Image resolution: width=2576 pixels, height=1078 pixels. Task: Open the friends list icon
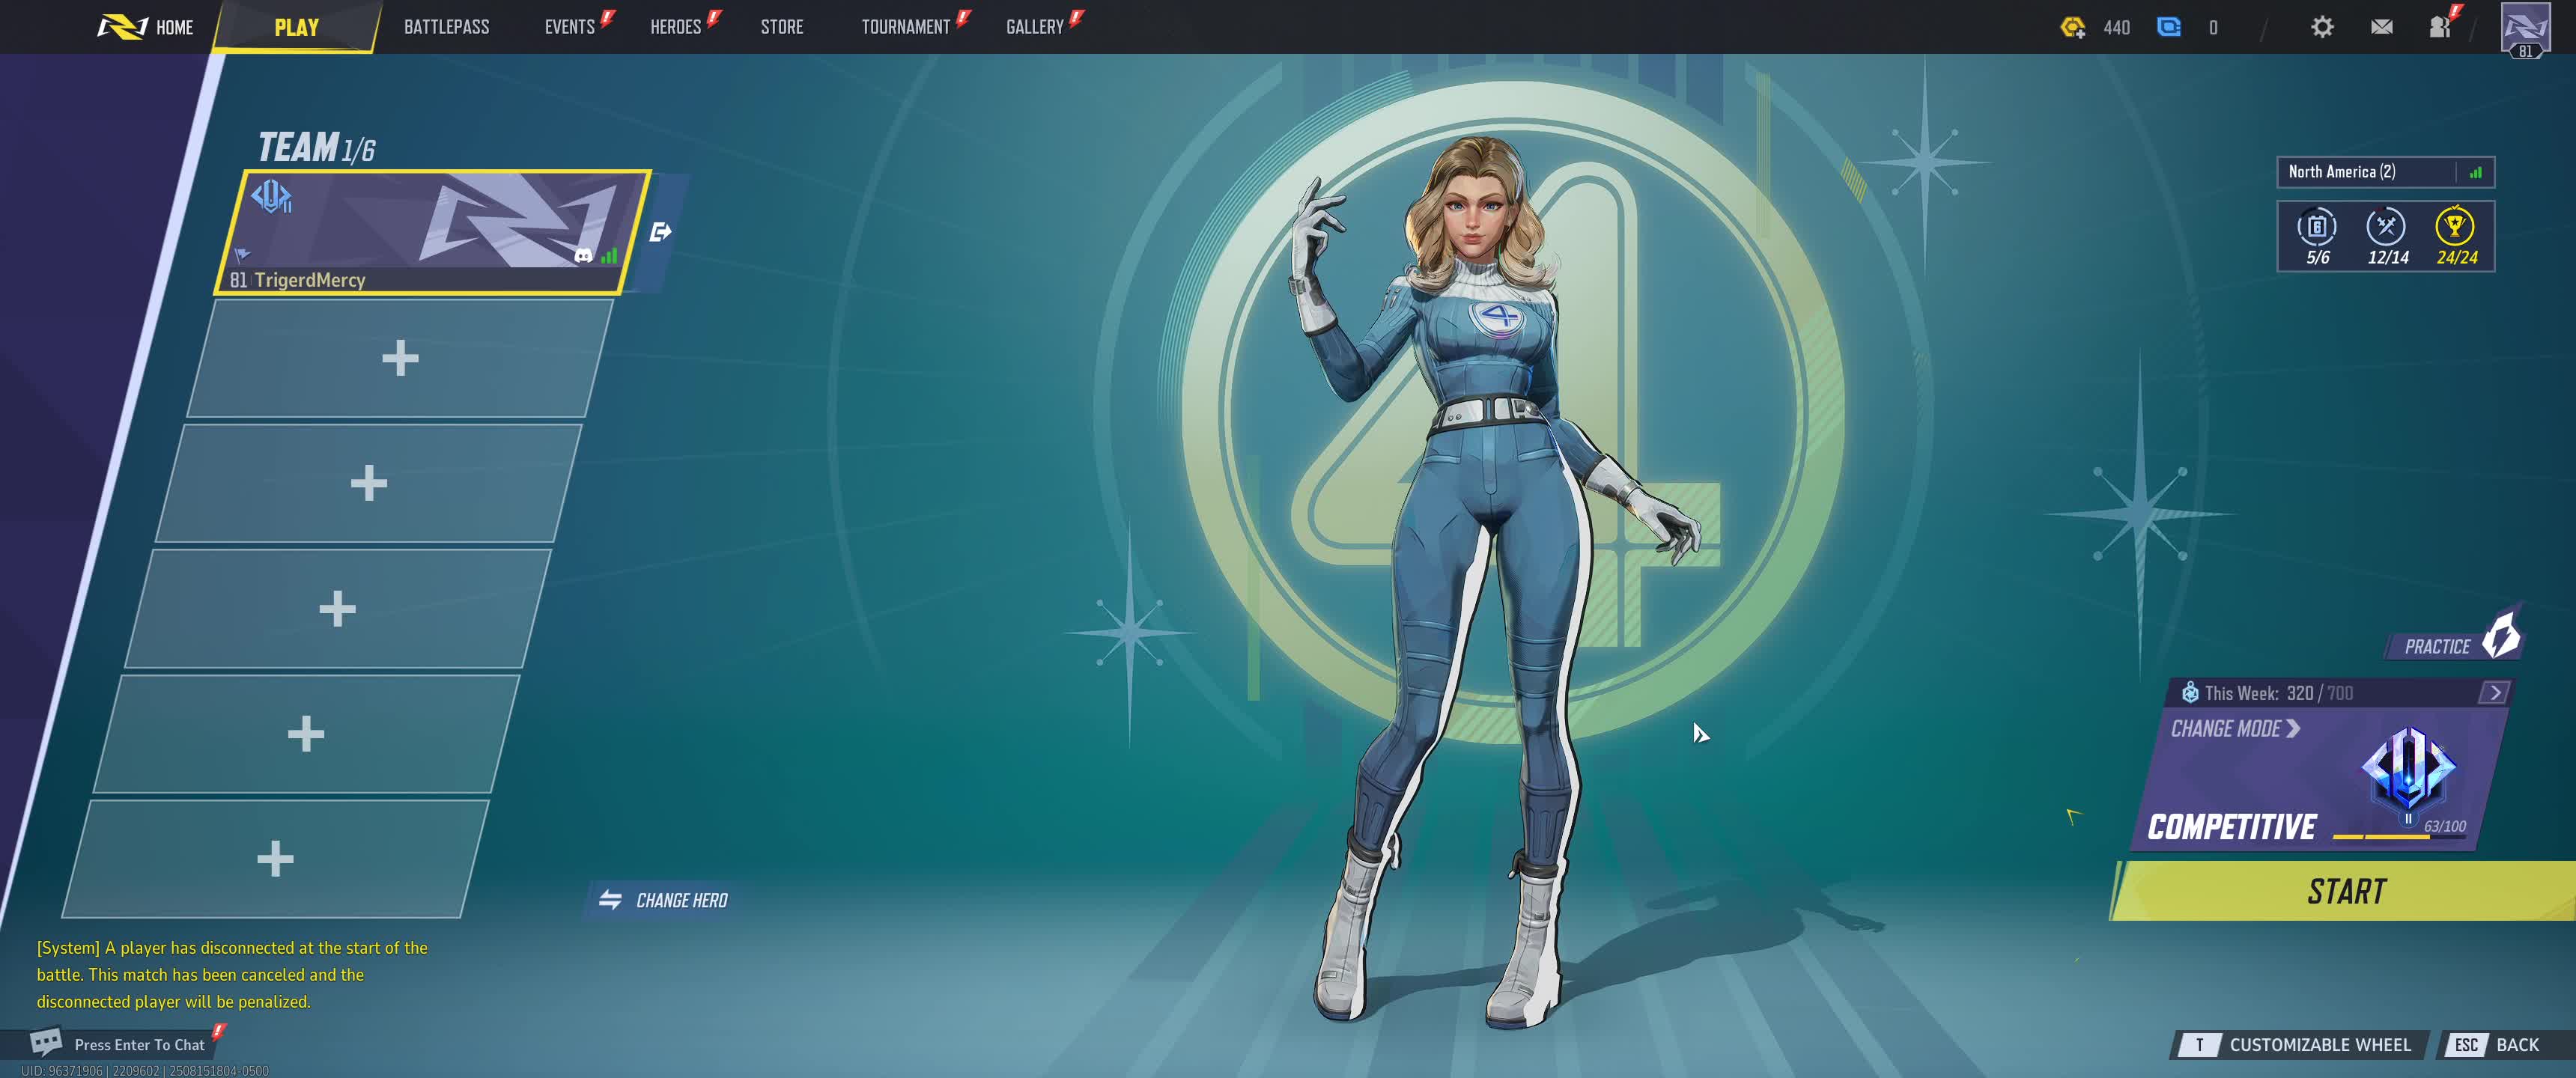point(2440,27)
